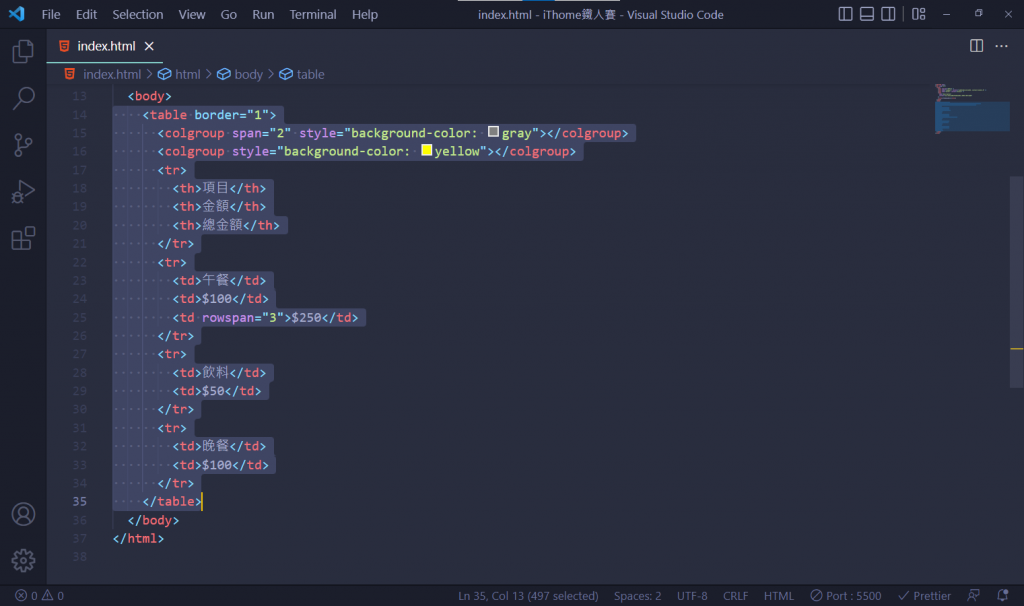Click the errors and warnings status item

[x=39, y=596]
